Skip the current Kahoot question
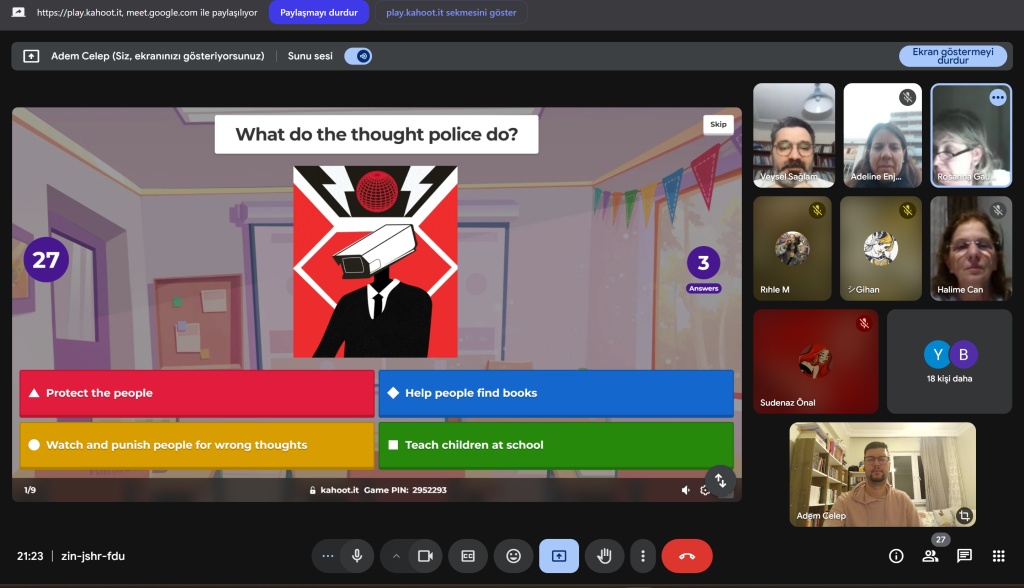Viewport: 1024px width, 588px height. (718, 124)
